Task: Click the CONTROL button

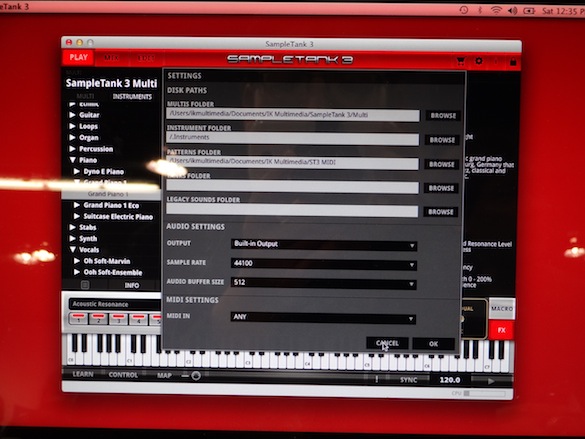Action: (123, 375)
